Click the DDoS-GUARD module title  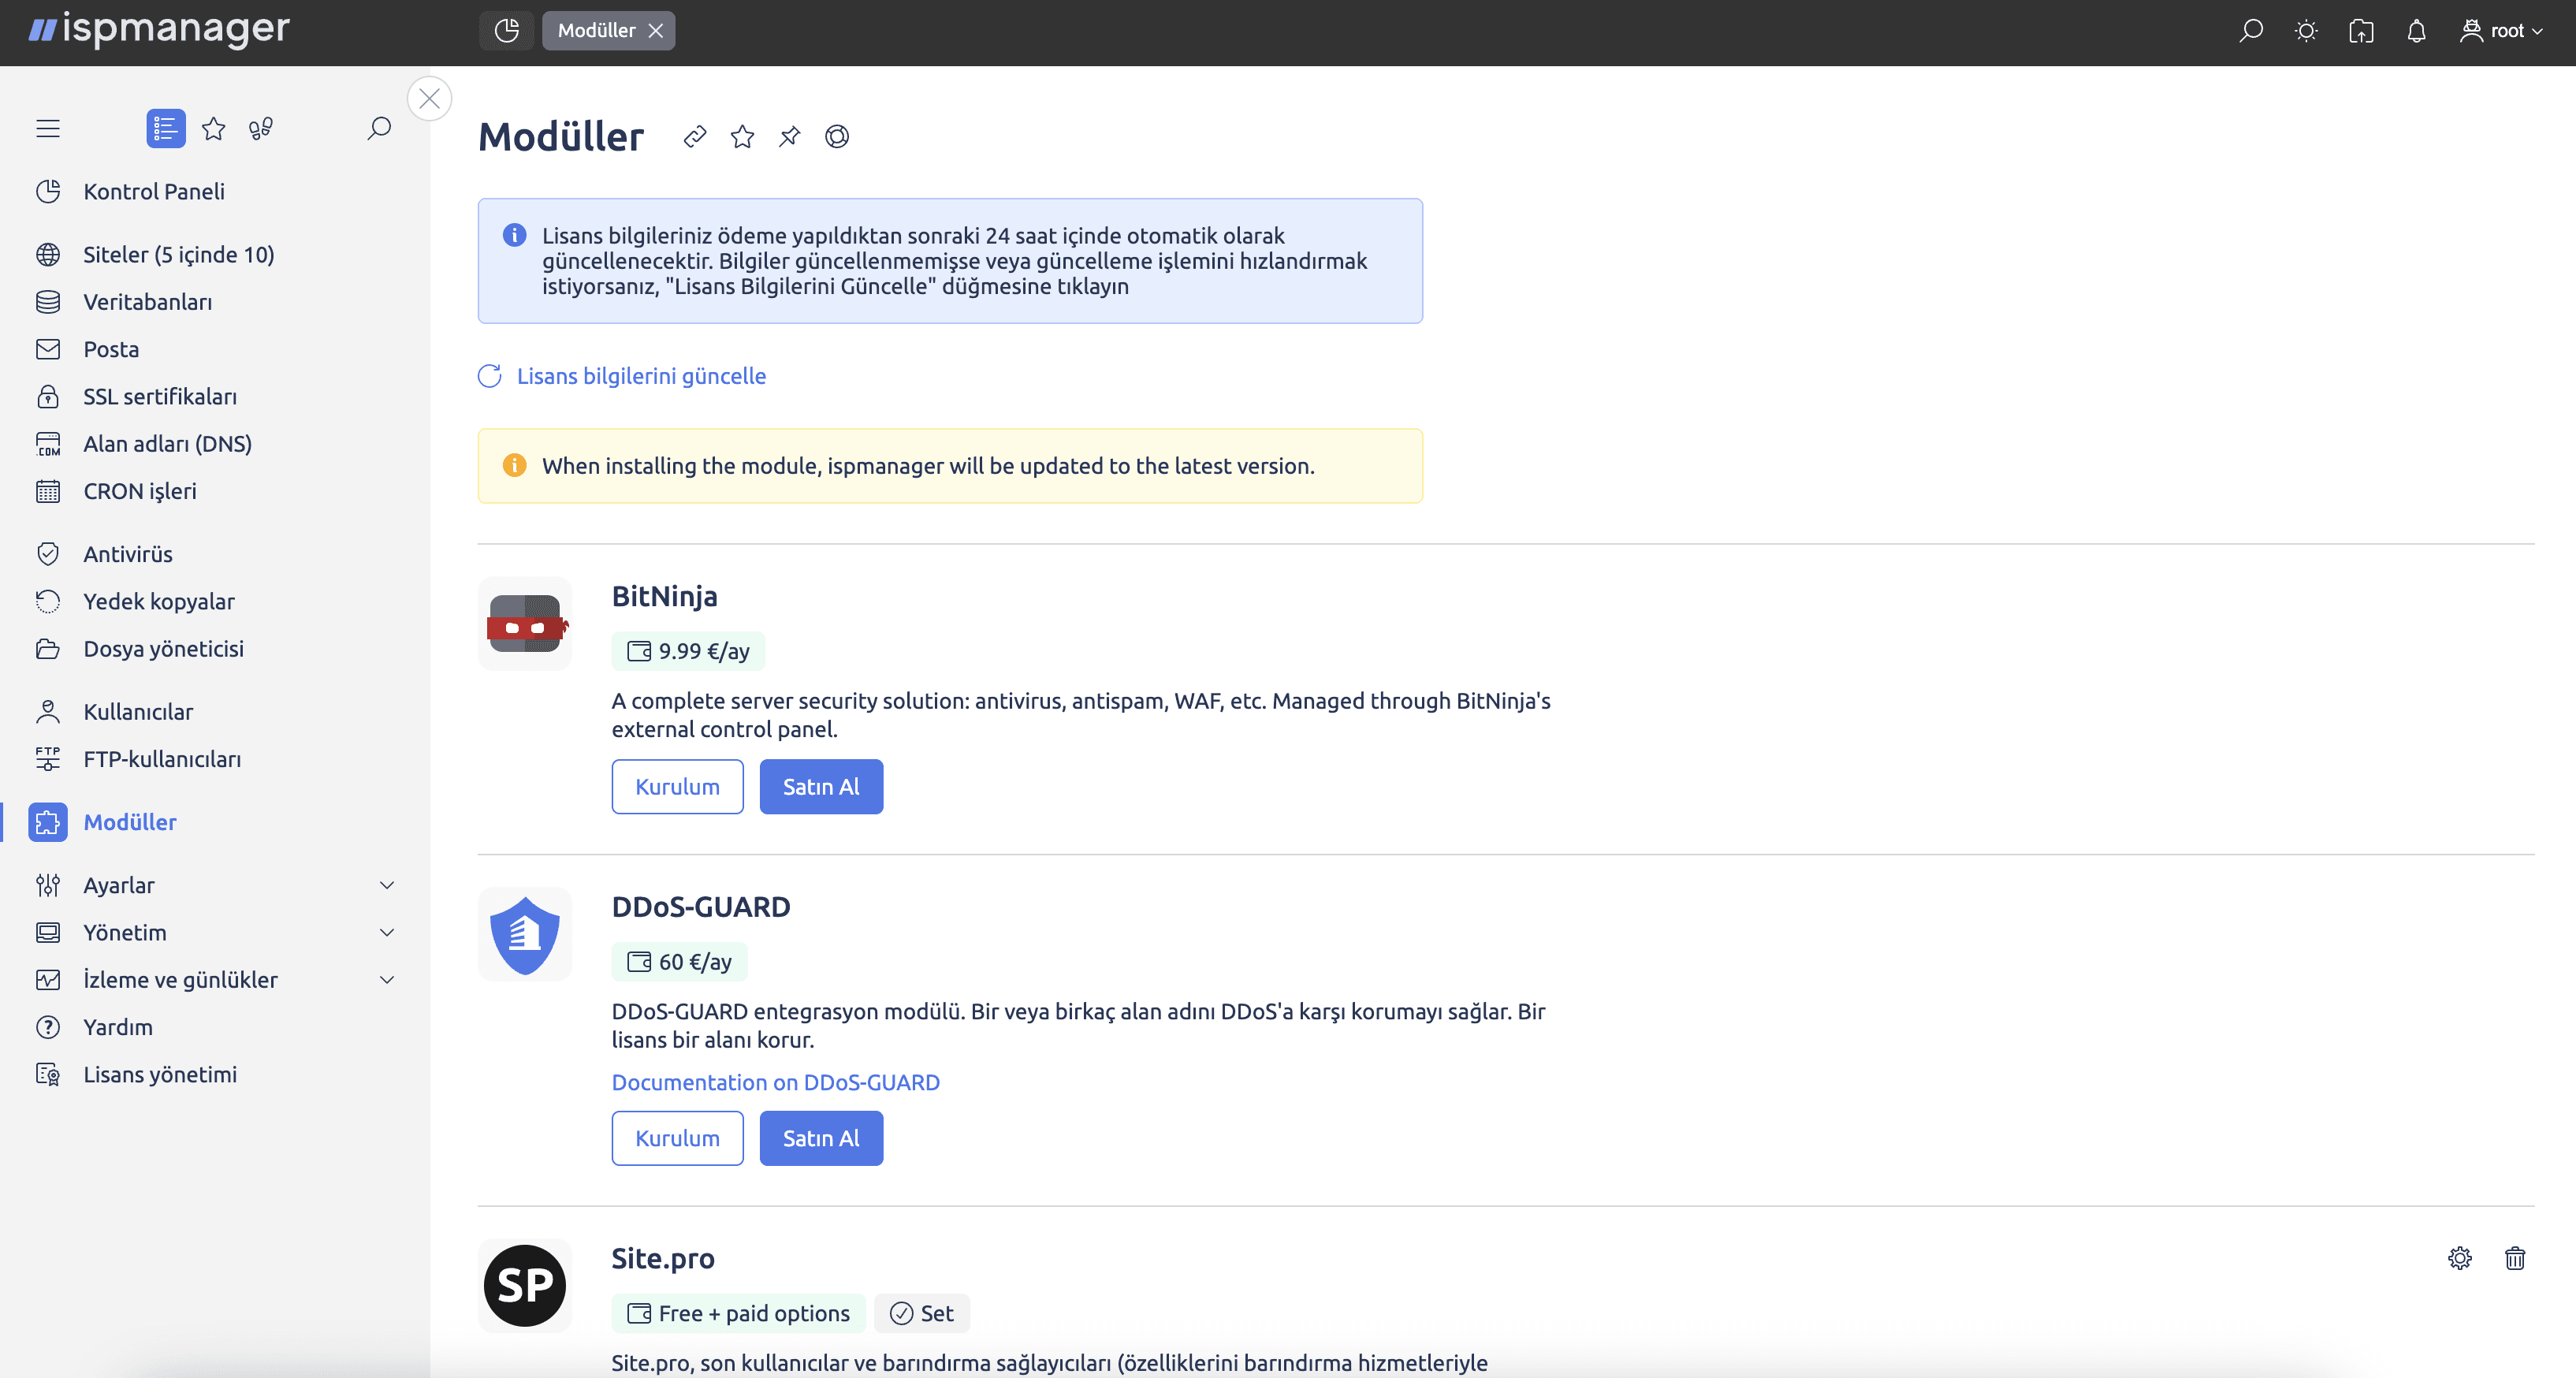701,907
